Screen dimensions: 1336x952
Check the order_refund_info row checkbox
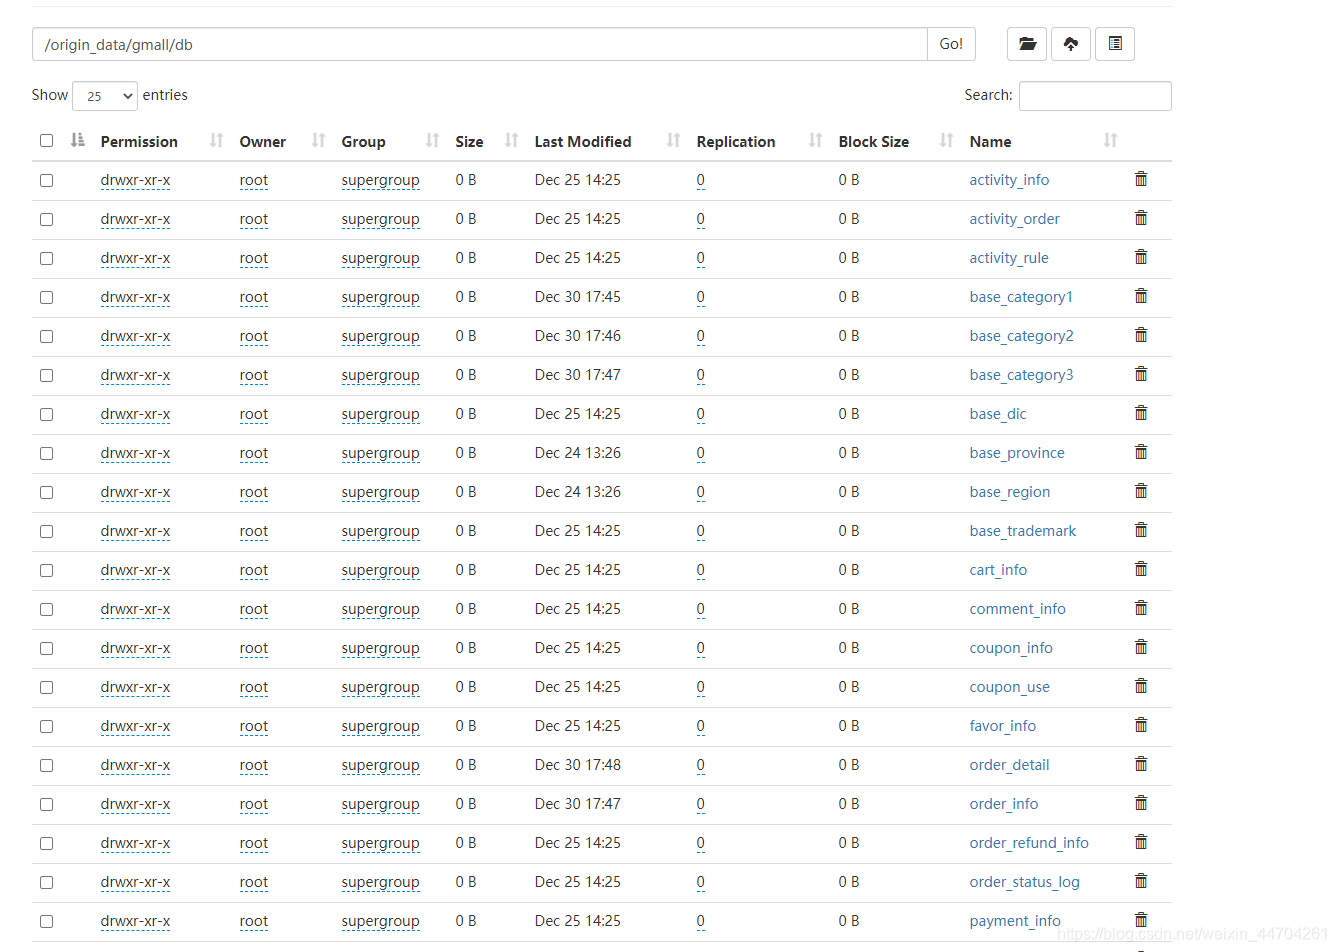pos(46,843)
